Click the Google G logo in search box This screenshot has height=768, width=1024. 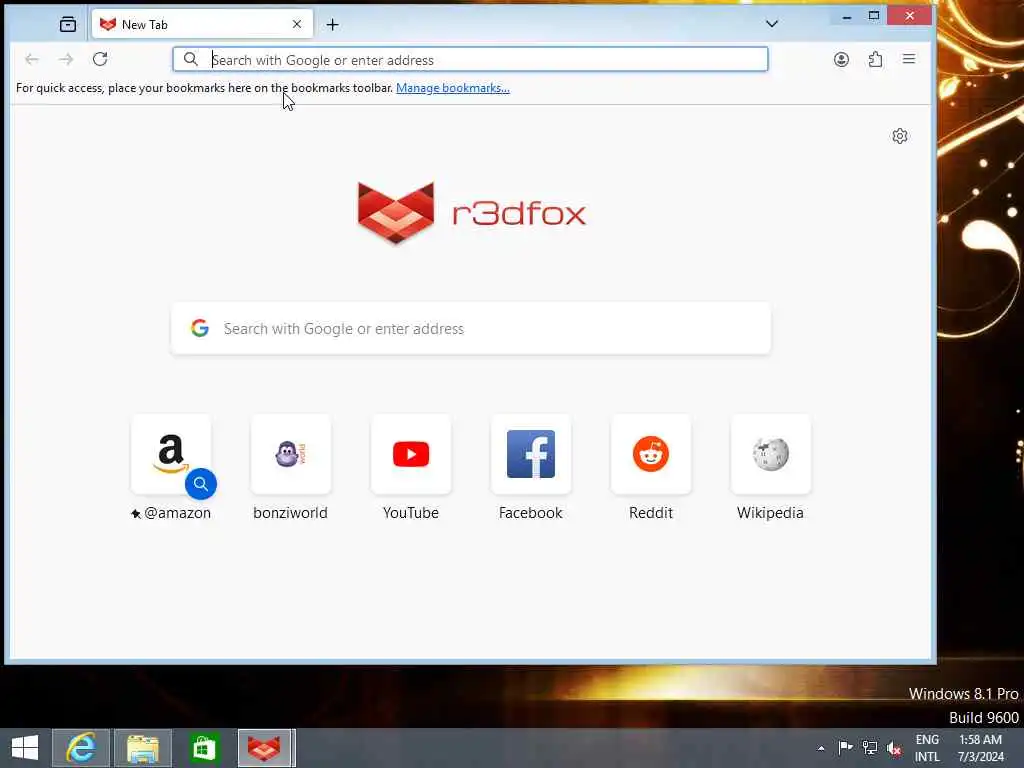(200, 328)
